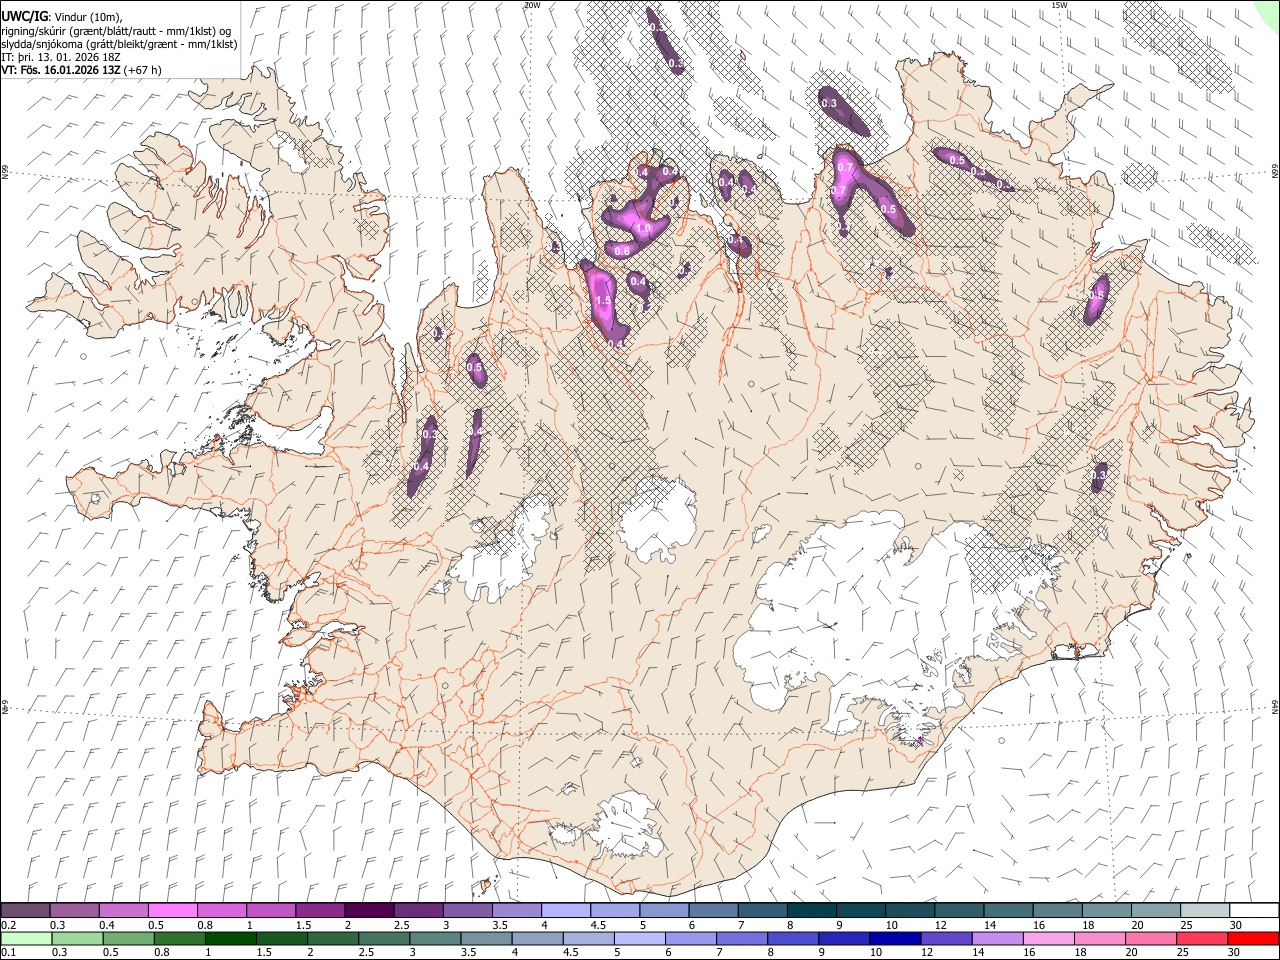Select the white swatch ending the snow scale
Screen dimensions: 1280x960
pos(1253,911)
